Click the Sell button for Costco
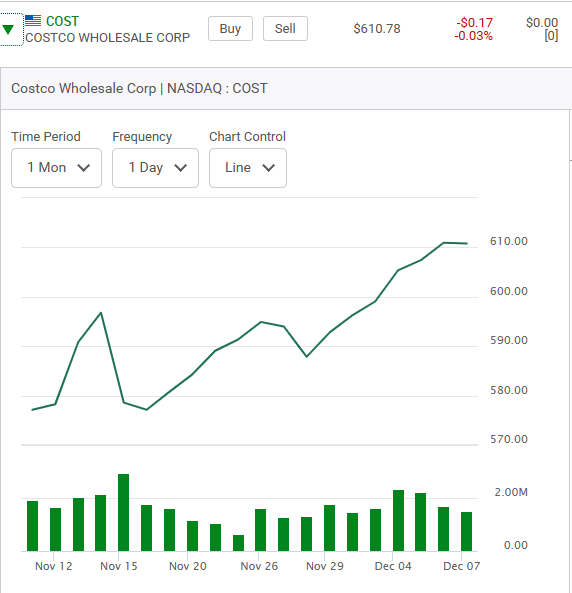The image size is (572, 593). point(285,29)
